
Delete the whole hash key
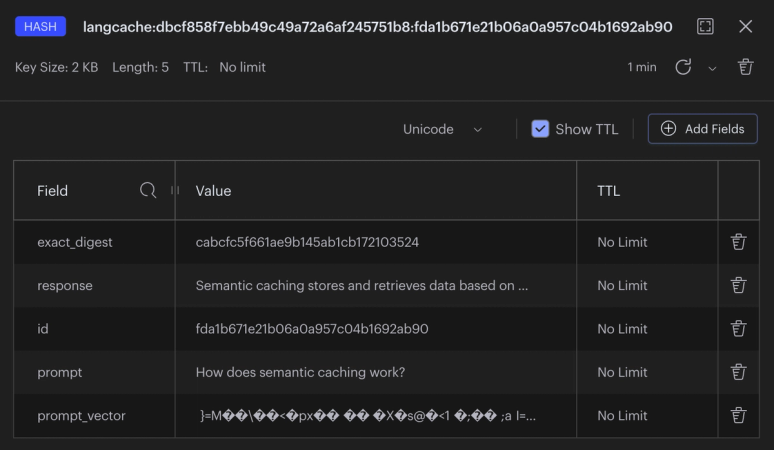pyautogui.click(x=745, y=67)
